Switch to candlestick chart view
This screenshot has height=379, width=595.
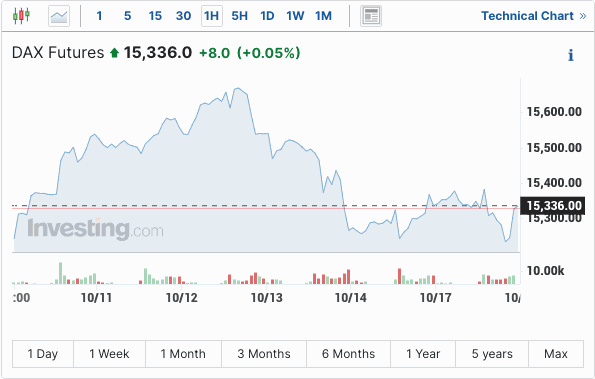pos(21,16)
